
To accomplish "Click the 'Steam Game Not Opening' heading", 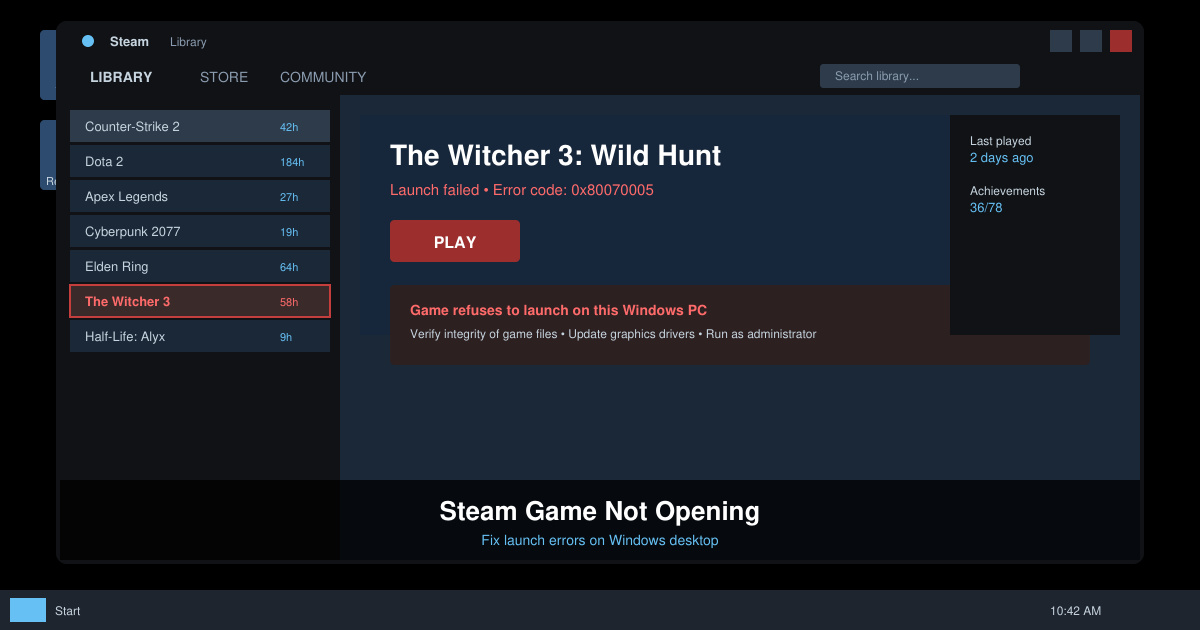I will (600, 511).
